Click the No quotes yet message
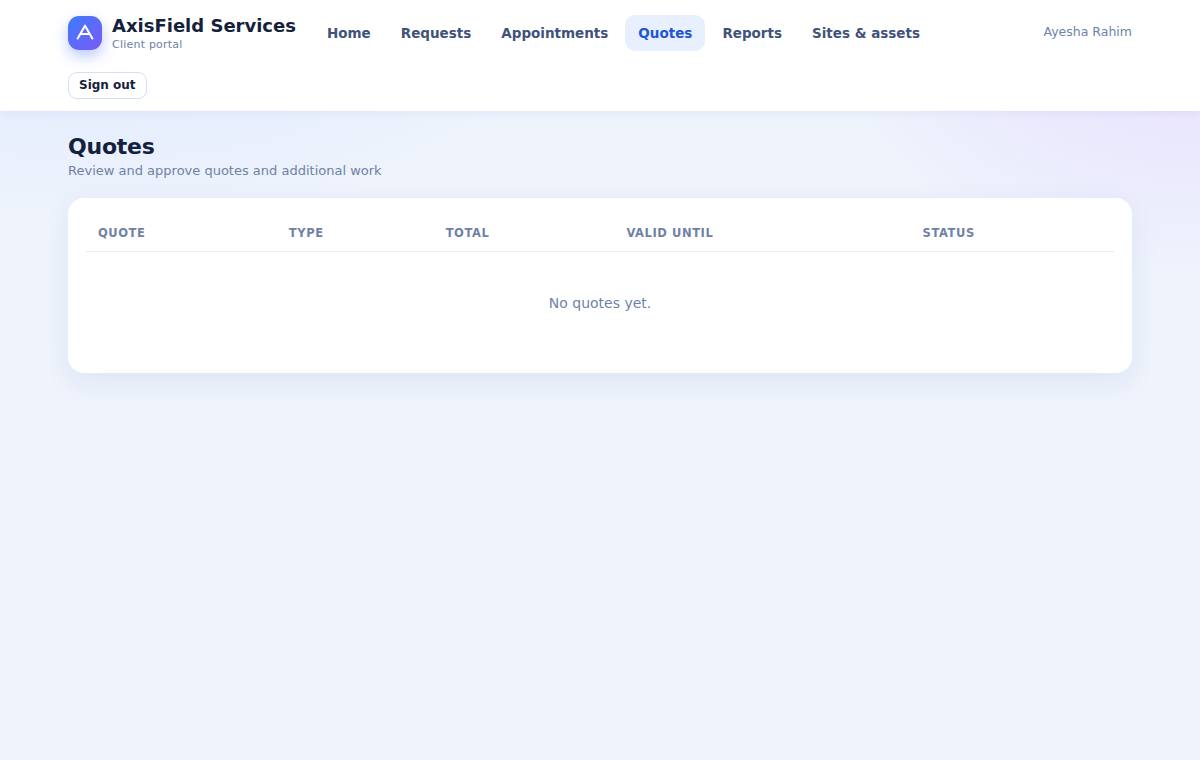Viewport: 1200px width, 760px height. [x=600, y=303]
